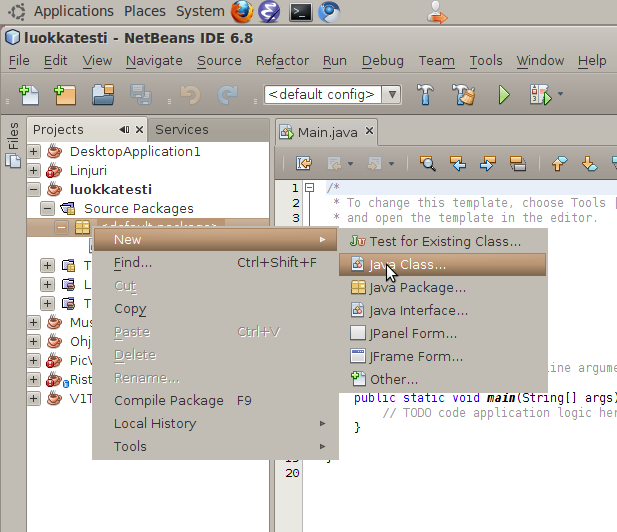617x532 pixels.
Task: Click the New Project toolbar icon
Action: (65, 95)
